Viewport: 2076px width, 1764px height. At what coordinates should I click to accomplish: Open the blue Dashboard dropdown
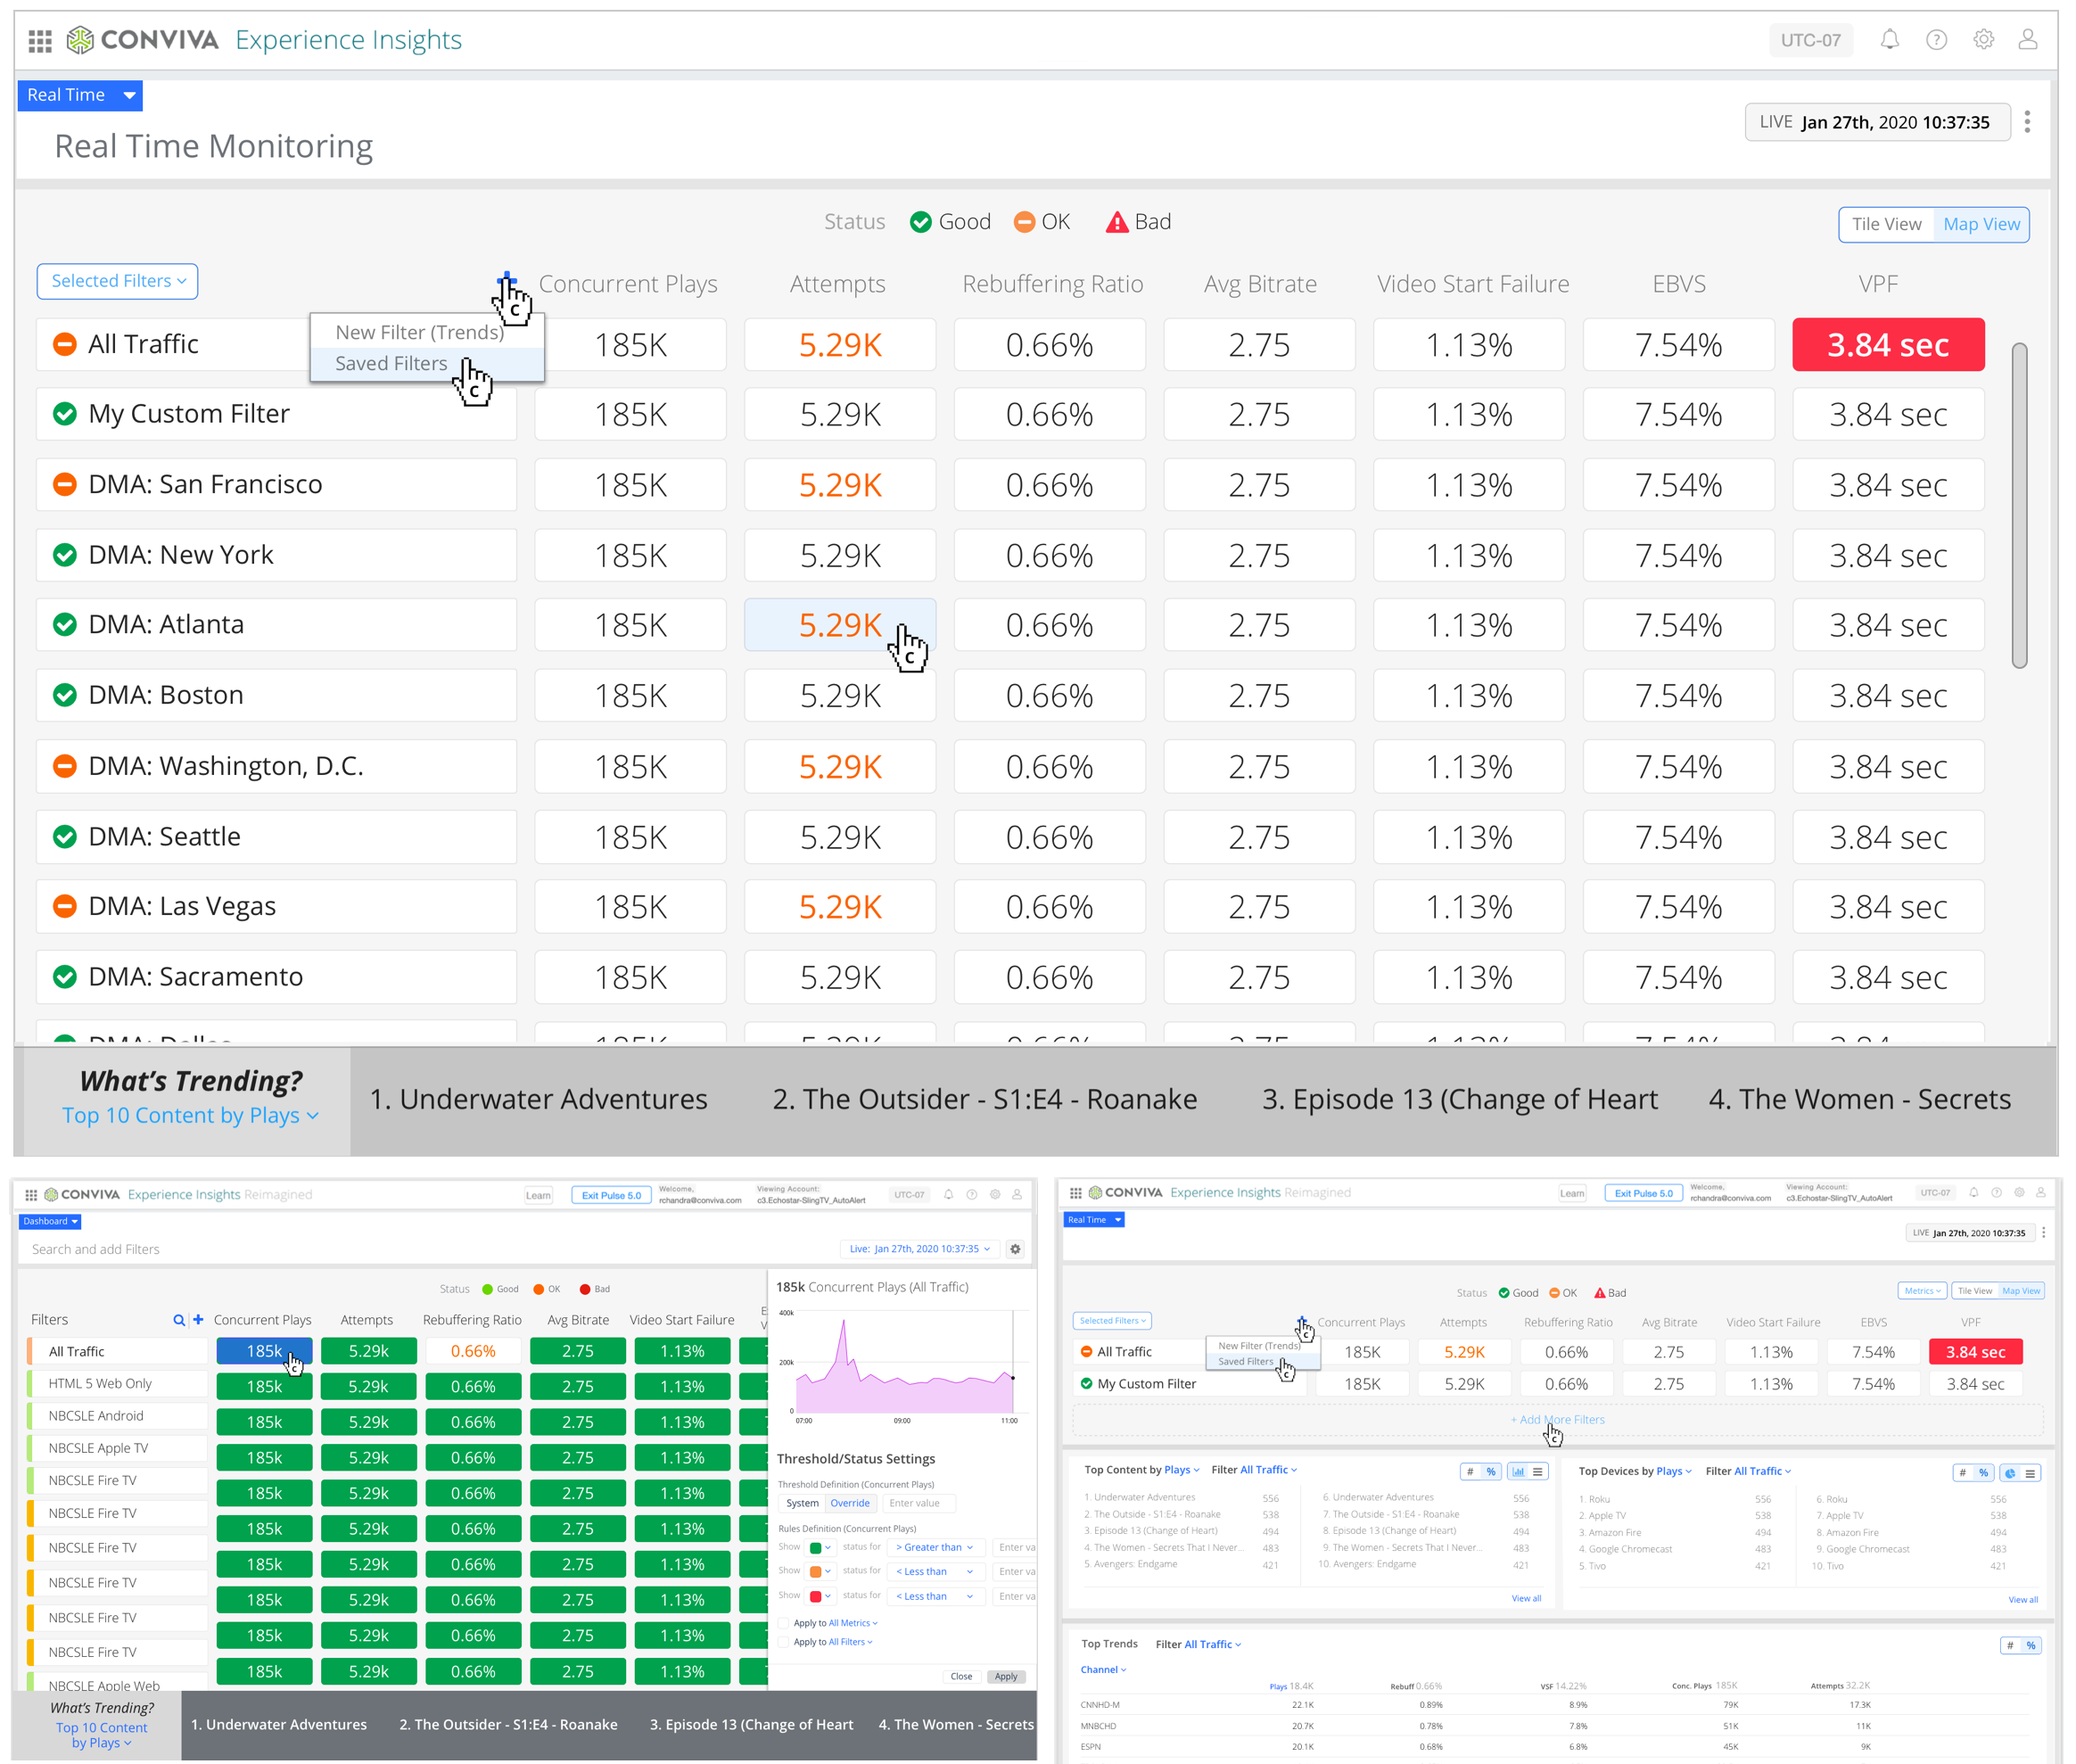(x=50, y=1222)
